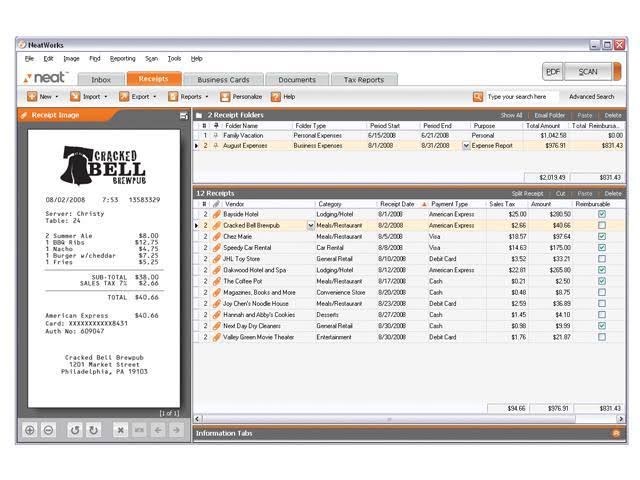Click the paperclip icon for Valley Green Movie Theater
The height and width of the screenshot is (480, 640).
click(216, 337)
